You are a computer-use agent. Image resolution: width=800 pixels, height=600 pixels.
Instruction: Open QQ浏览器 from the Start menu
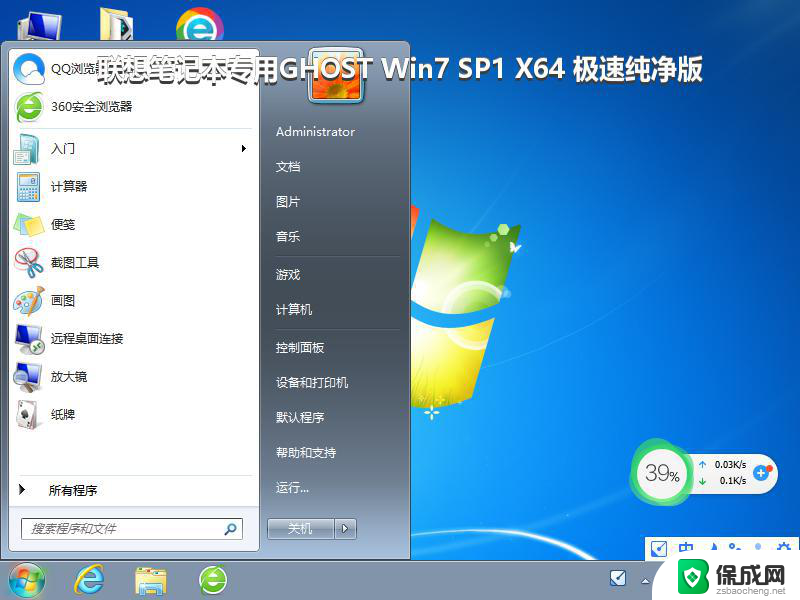click(132, 69)
